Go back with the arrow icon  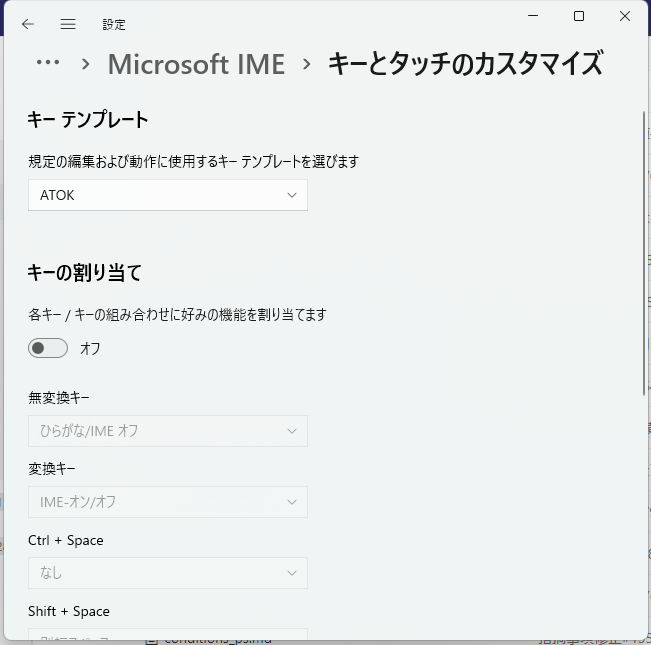28,24
